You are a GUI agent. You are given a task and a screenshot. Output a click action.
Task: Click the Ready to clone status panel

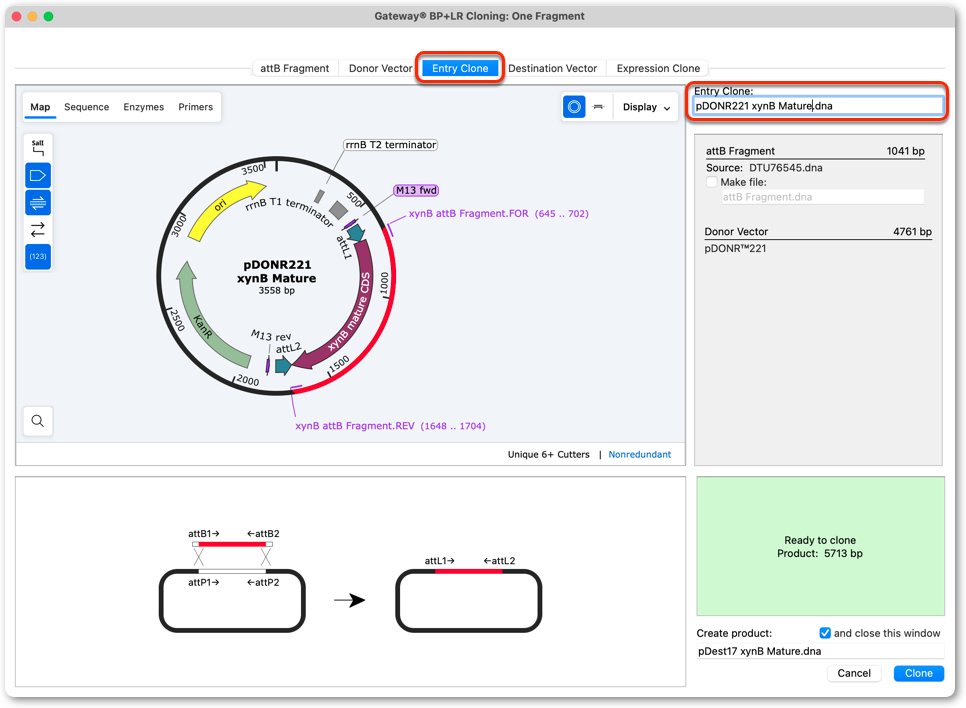coord(820,546)
